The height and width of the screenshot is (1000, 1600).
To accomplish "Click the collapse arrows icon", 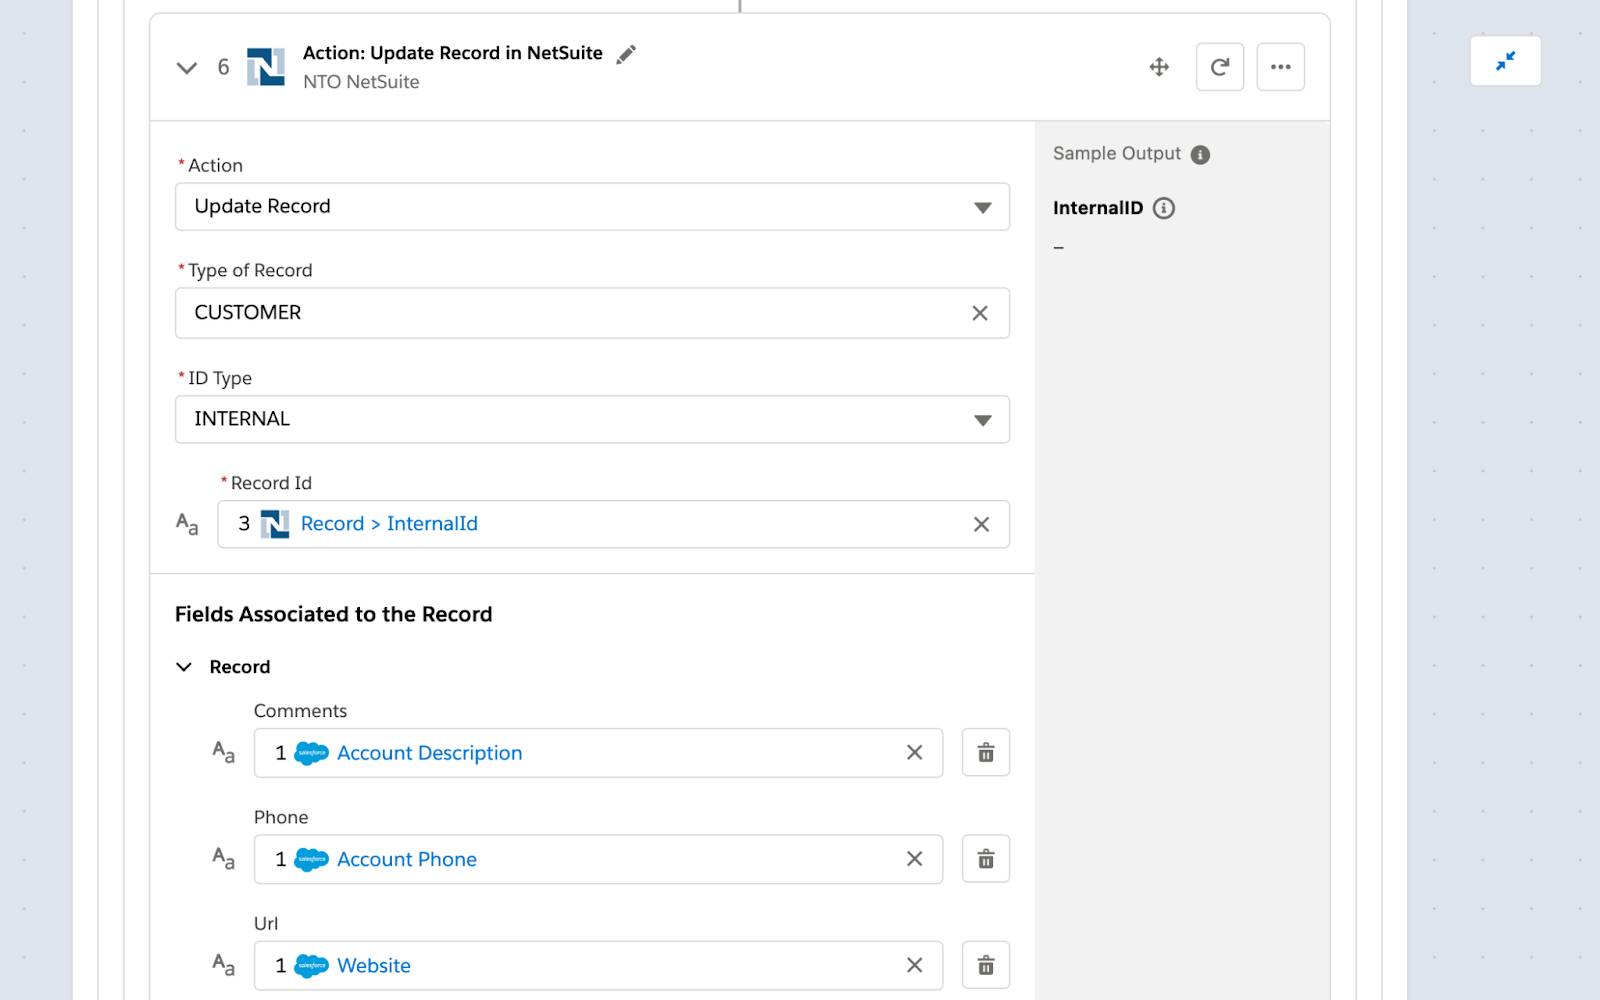I will pyautogui.click(x=1505, y=61).
